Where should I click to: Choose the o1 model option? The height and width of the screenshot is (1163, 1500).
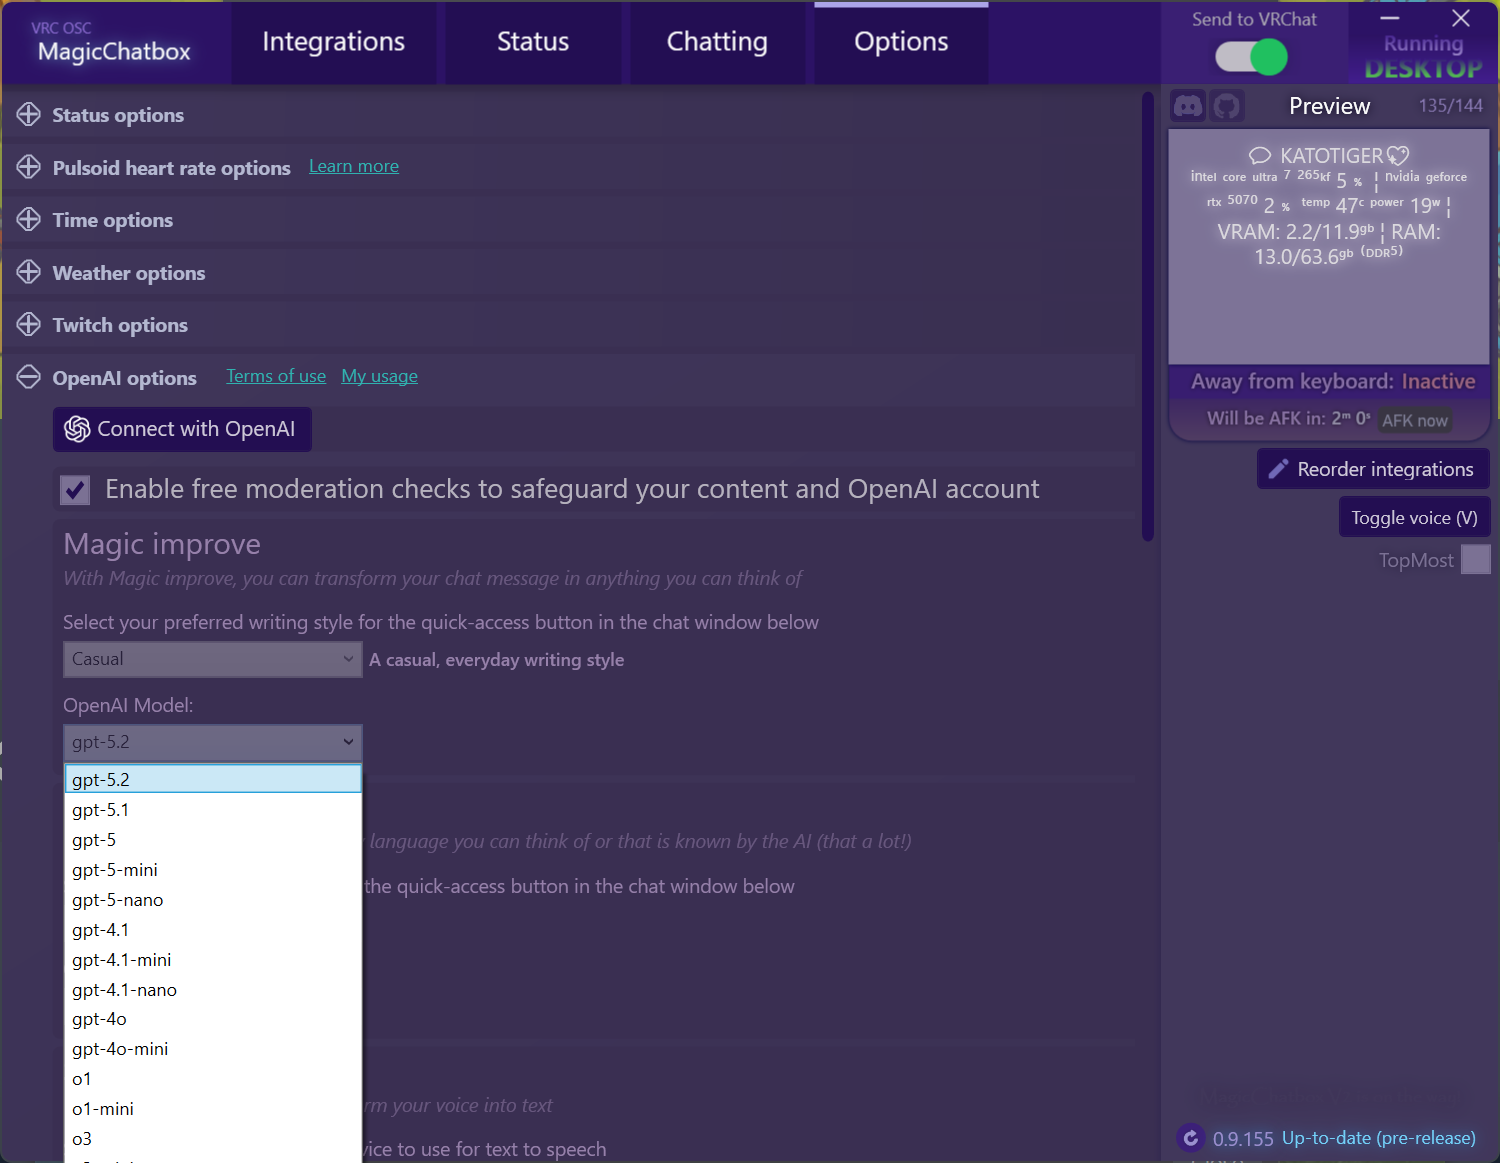click(213, 1079)
